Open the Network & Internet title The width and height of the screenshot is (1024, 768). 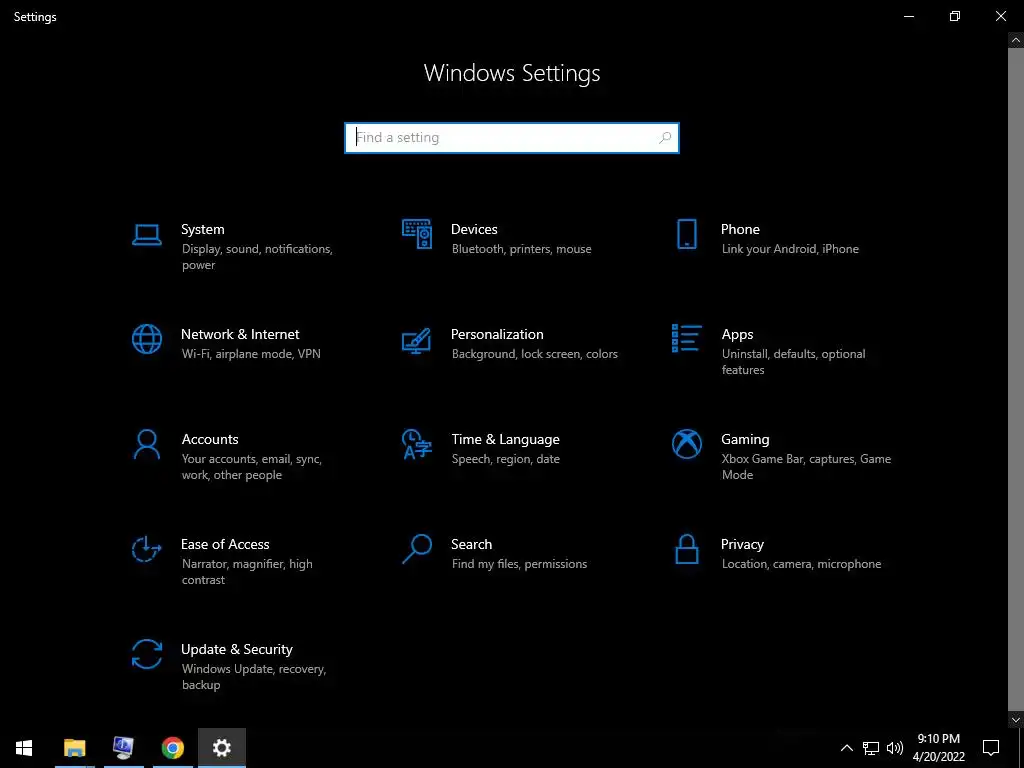(240, 334)
